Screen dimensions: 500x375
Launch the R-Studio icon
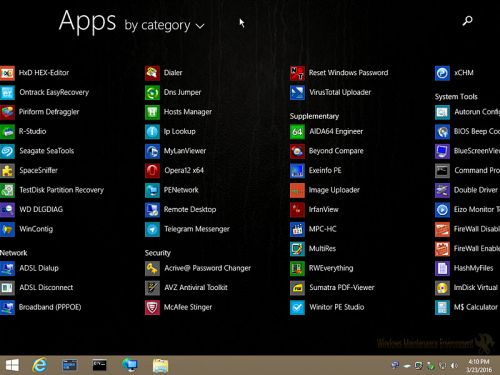7,132
